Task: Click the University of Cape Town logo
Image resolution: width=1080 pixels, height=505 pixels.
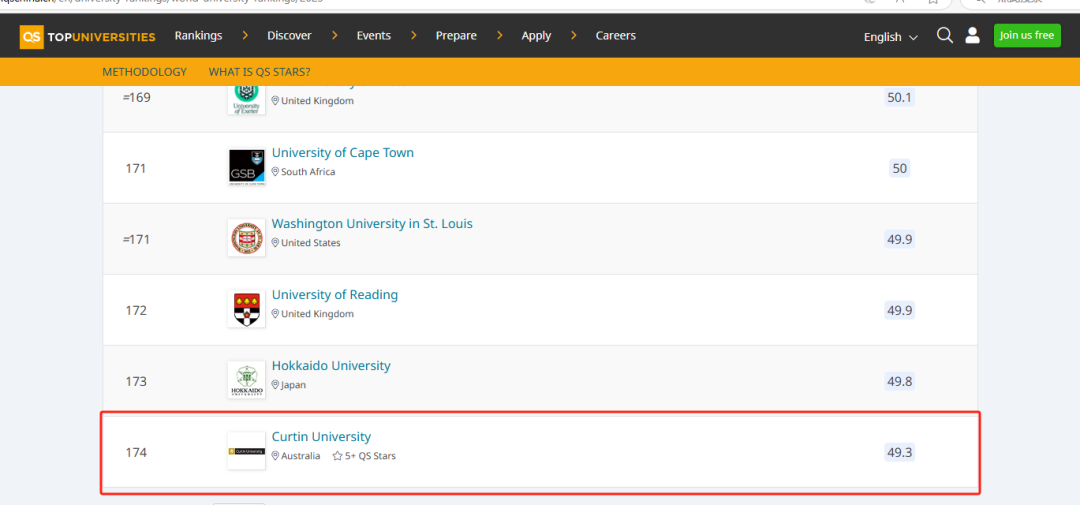Action: pyautogui.click(x=246, y=168)
